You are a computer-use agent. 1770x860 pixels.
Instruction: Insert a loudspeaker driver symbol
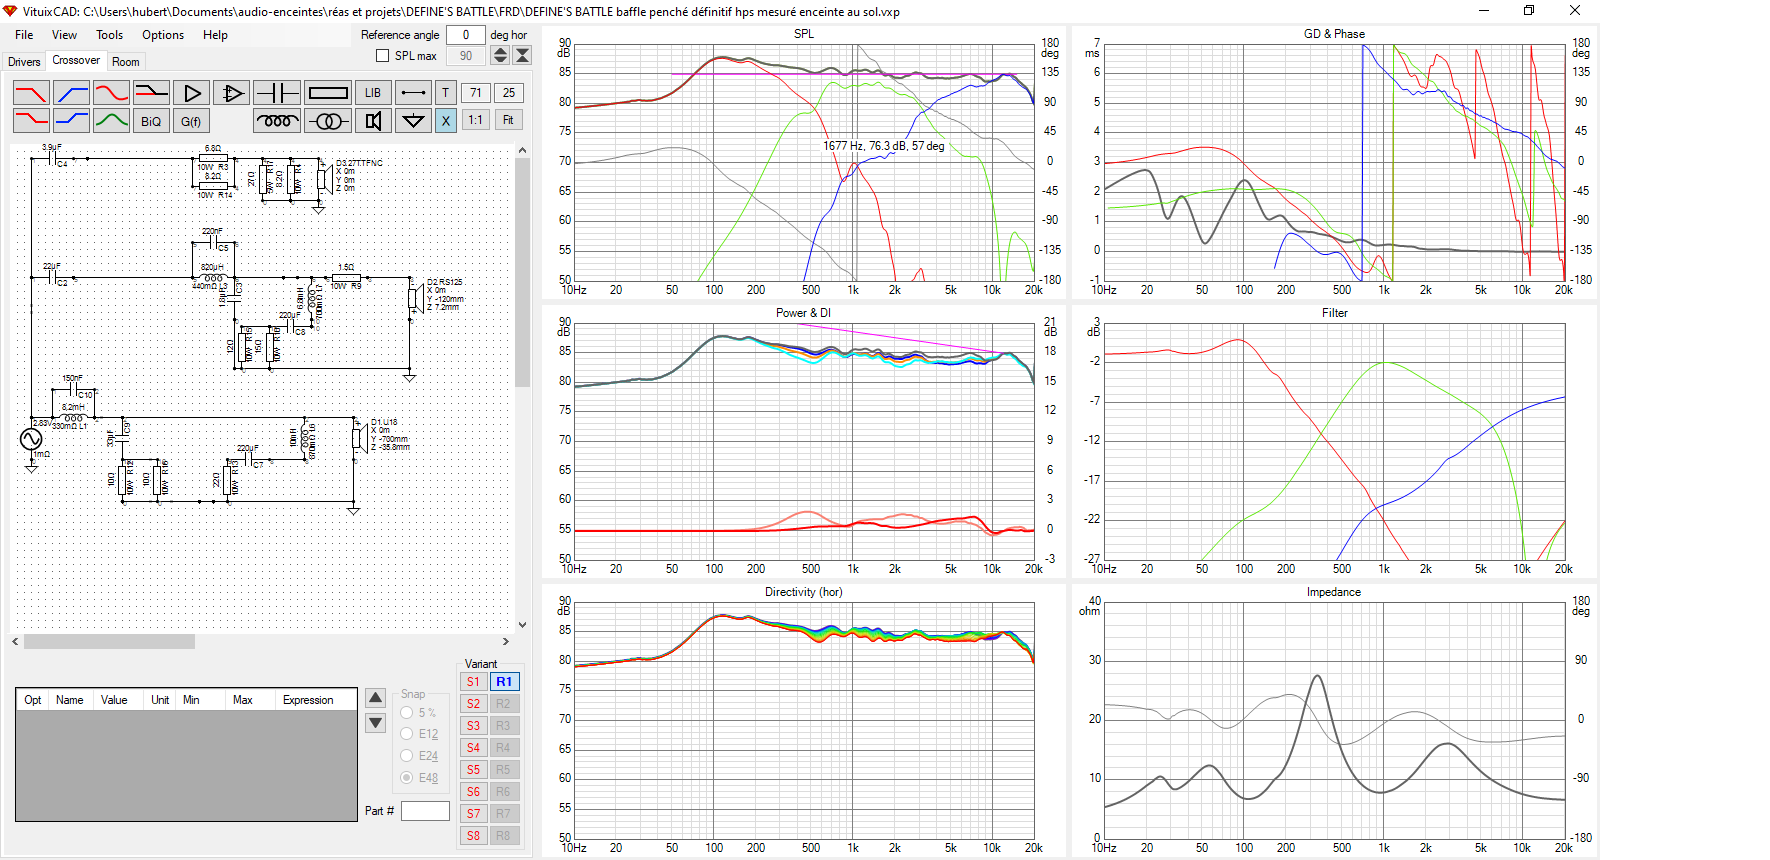373,121
